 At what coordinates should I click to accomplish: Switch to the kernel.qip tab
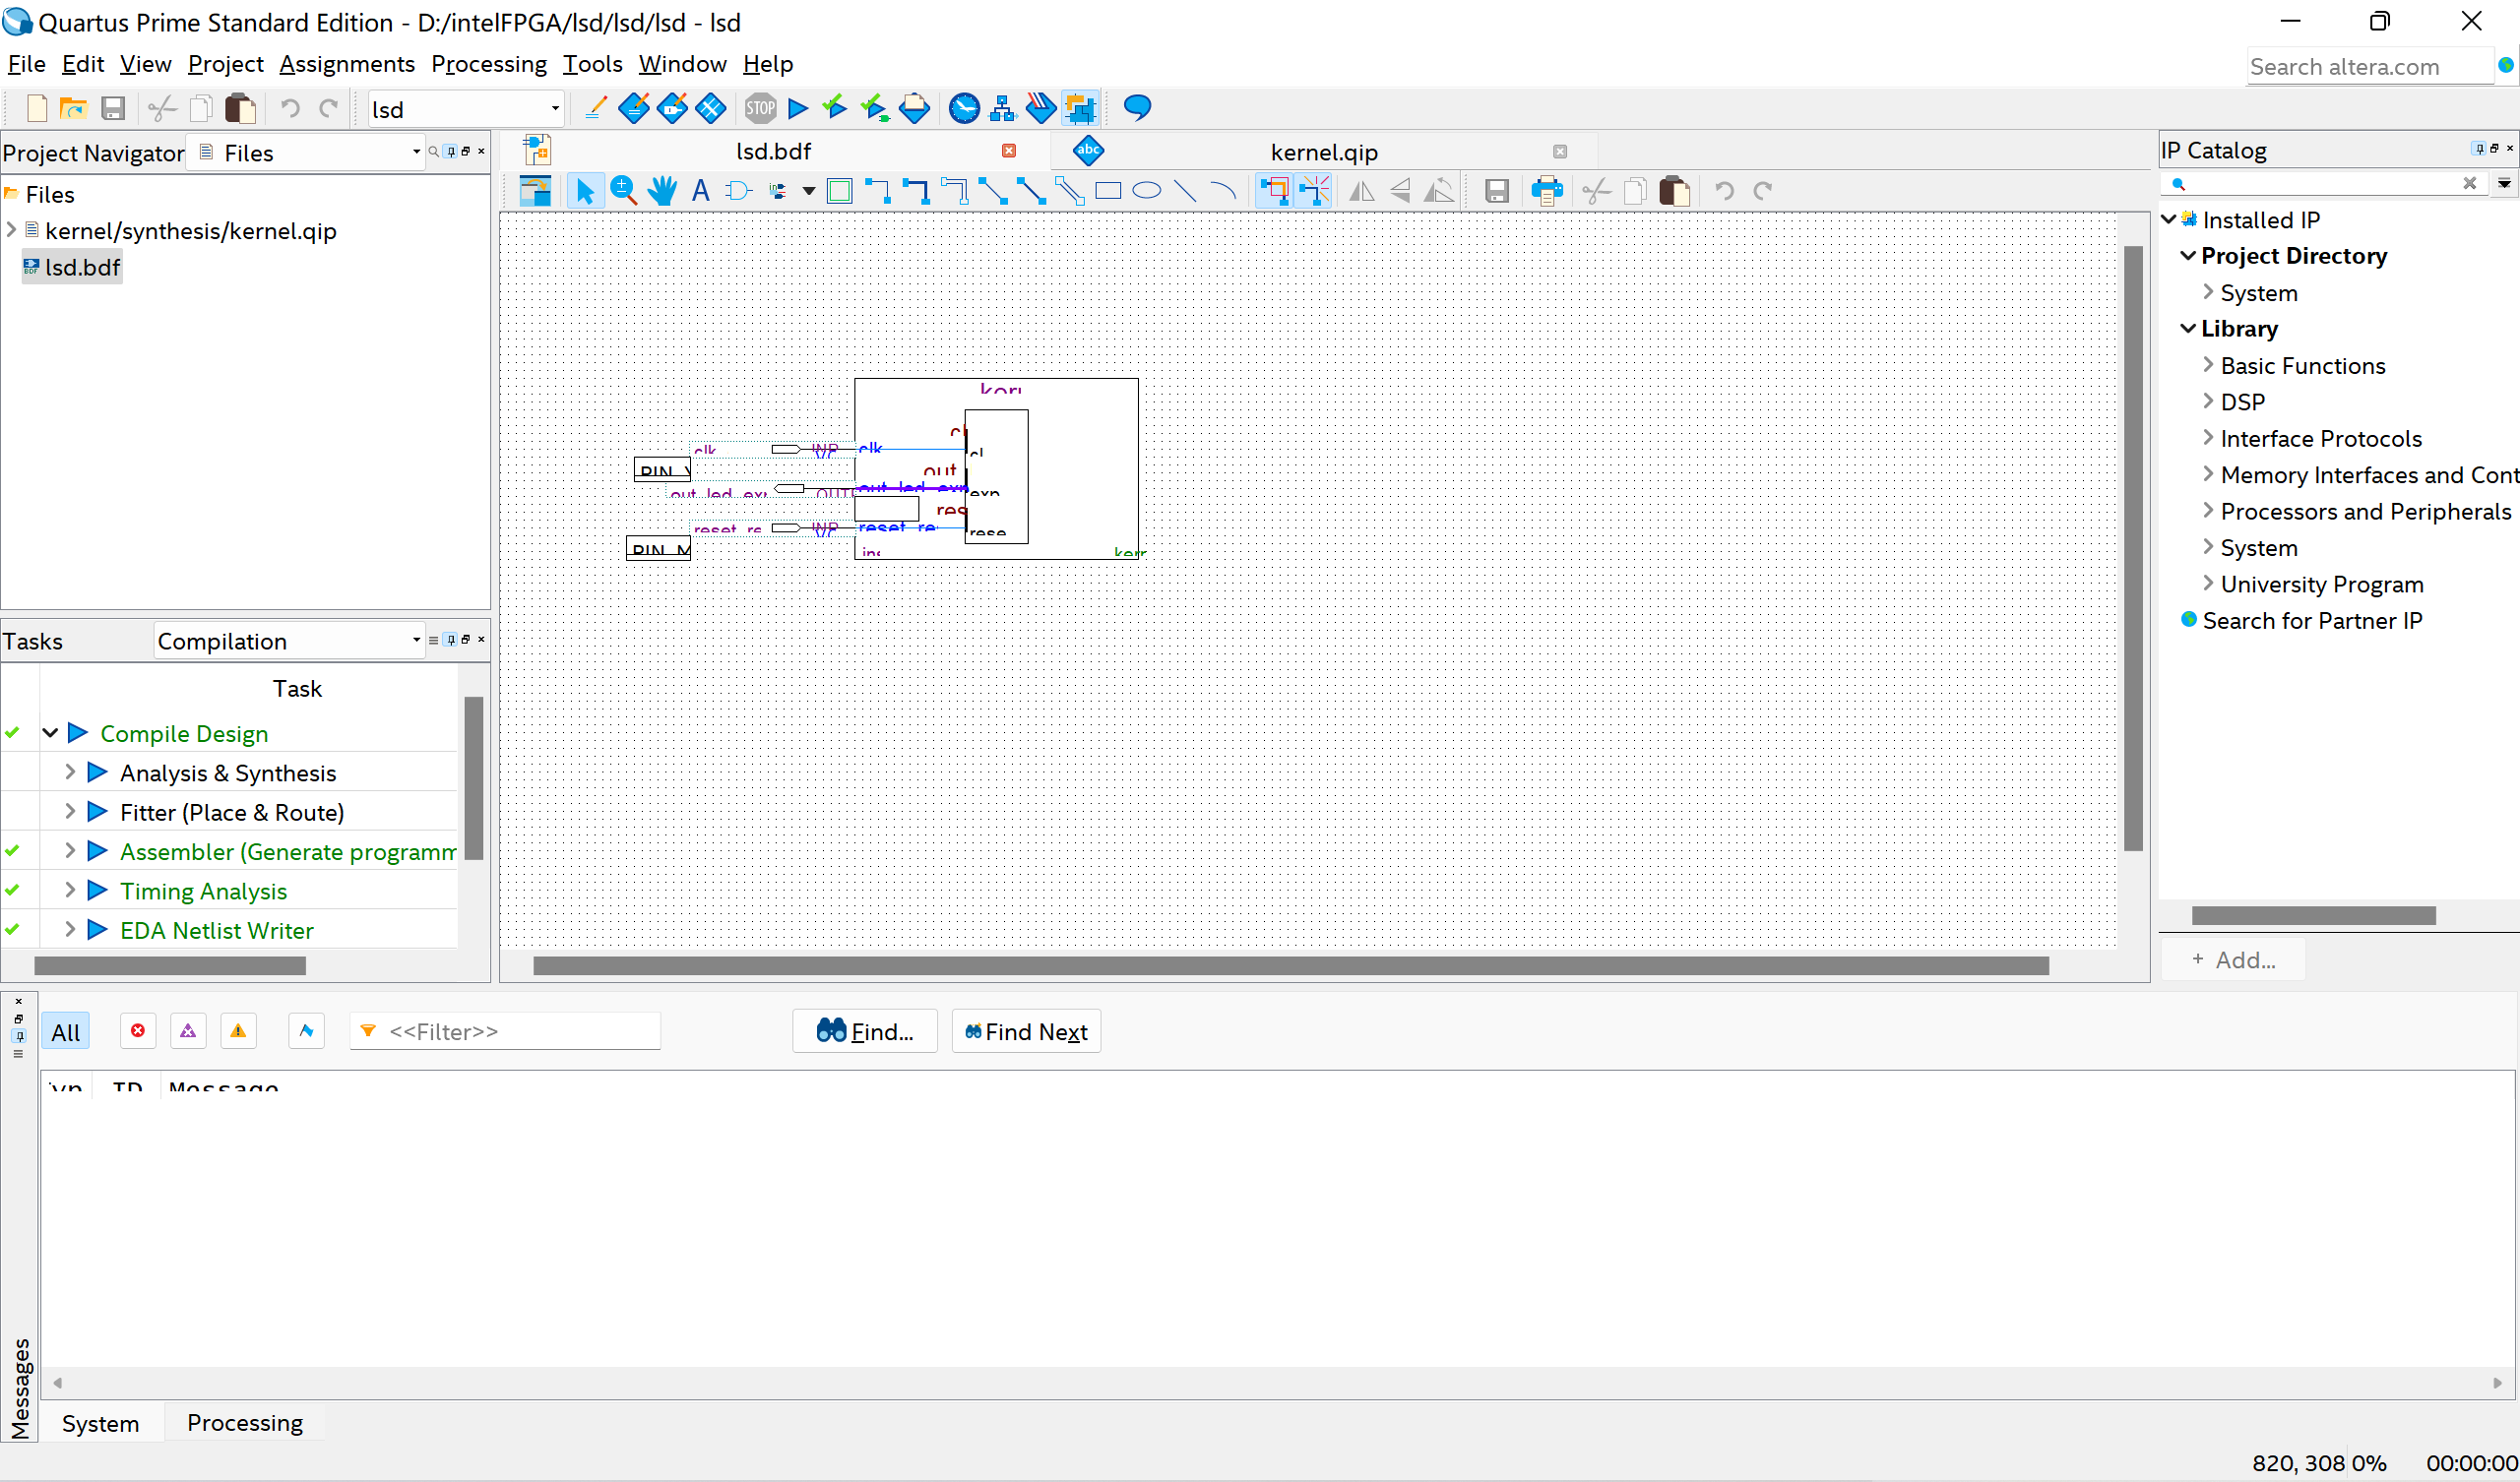1323,151
